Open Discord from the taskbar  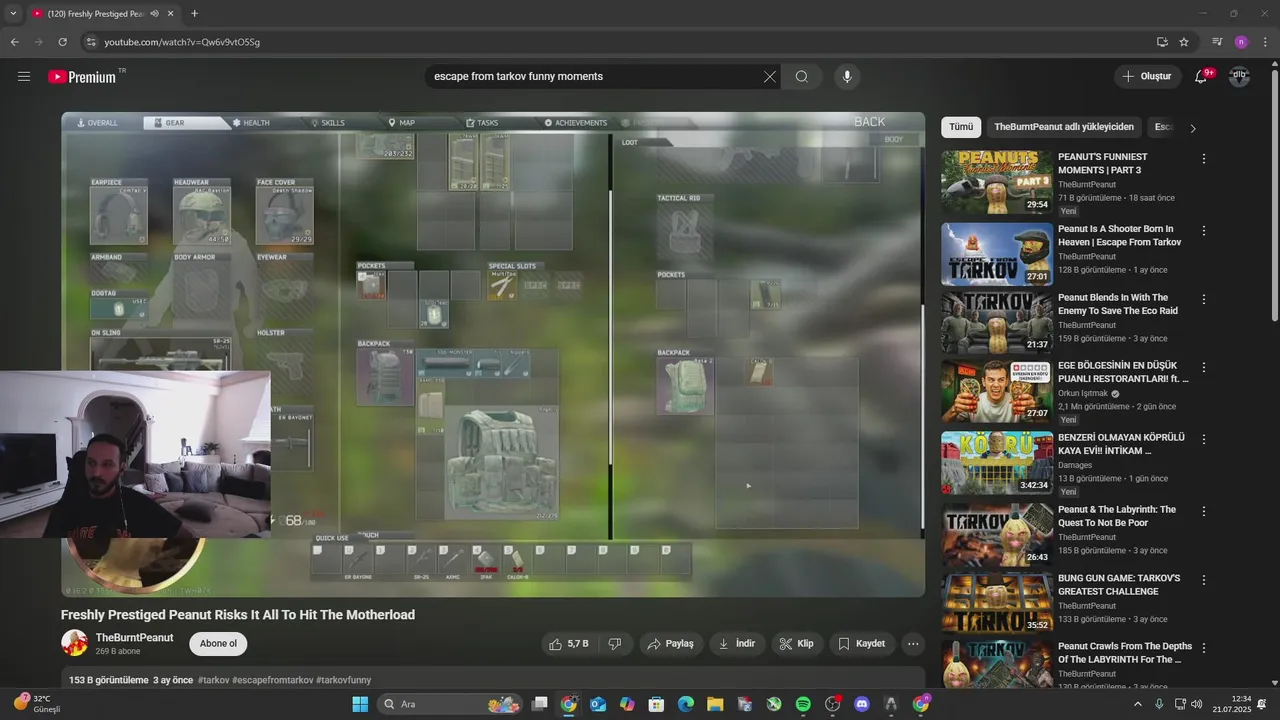(x=862, y=704)
